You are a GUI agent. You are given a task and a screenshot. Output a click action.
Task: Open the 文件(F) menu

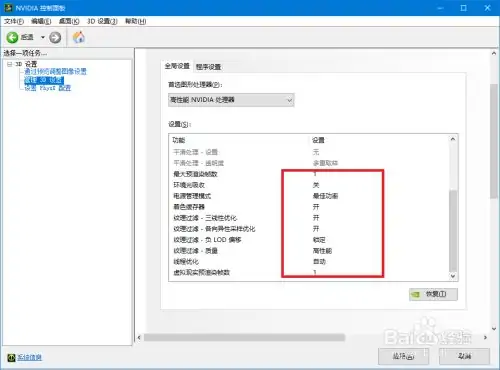pos(14,21)
